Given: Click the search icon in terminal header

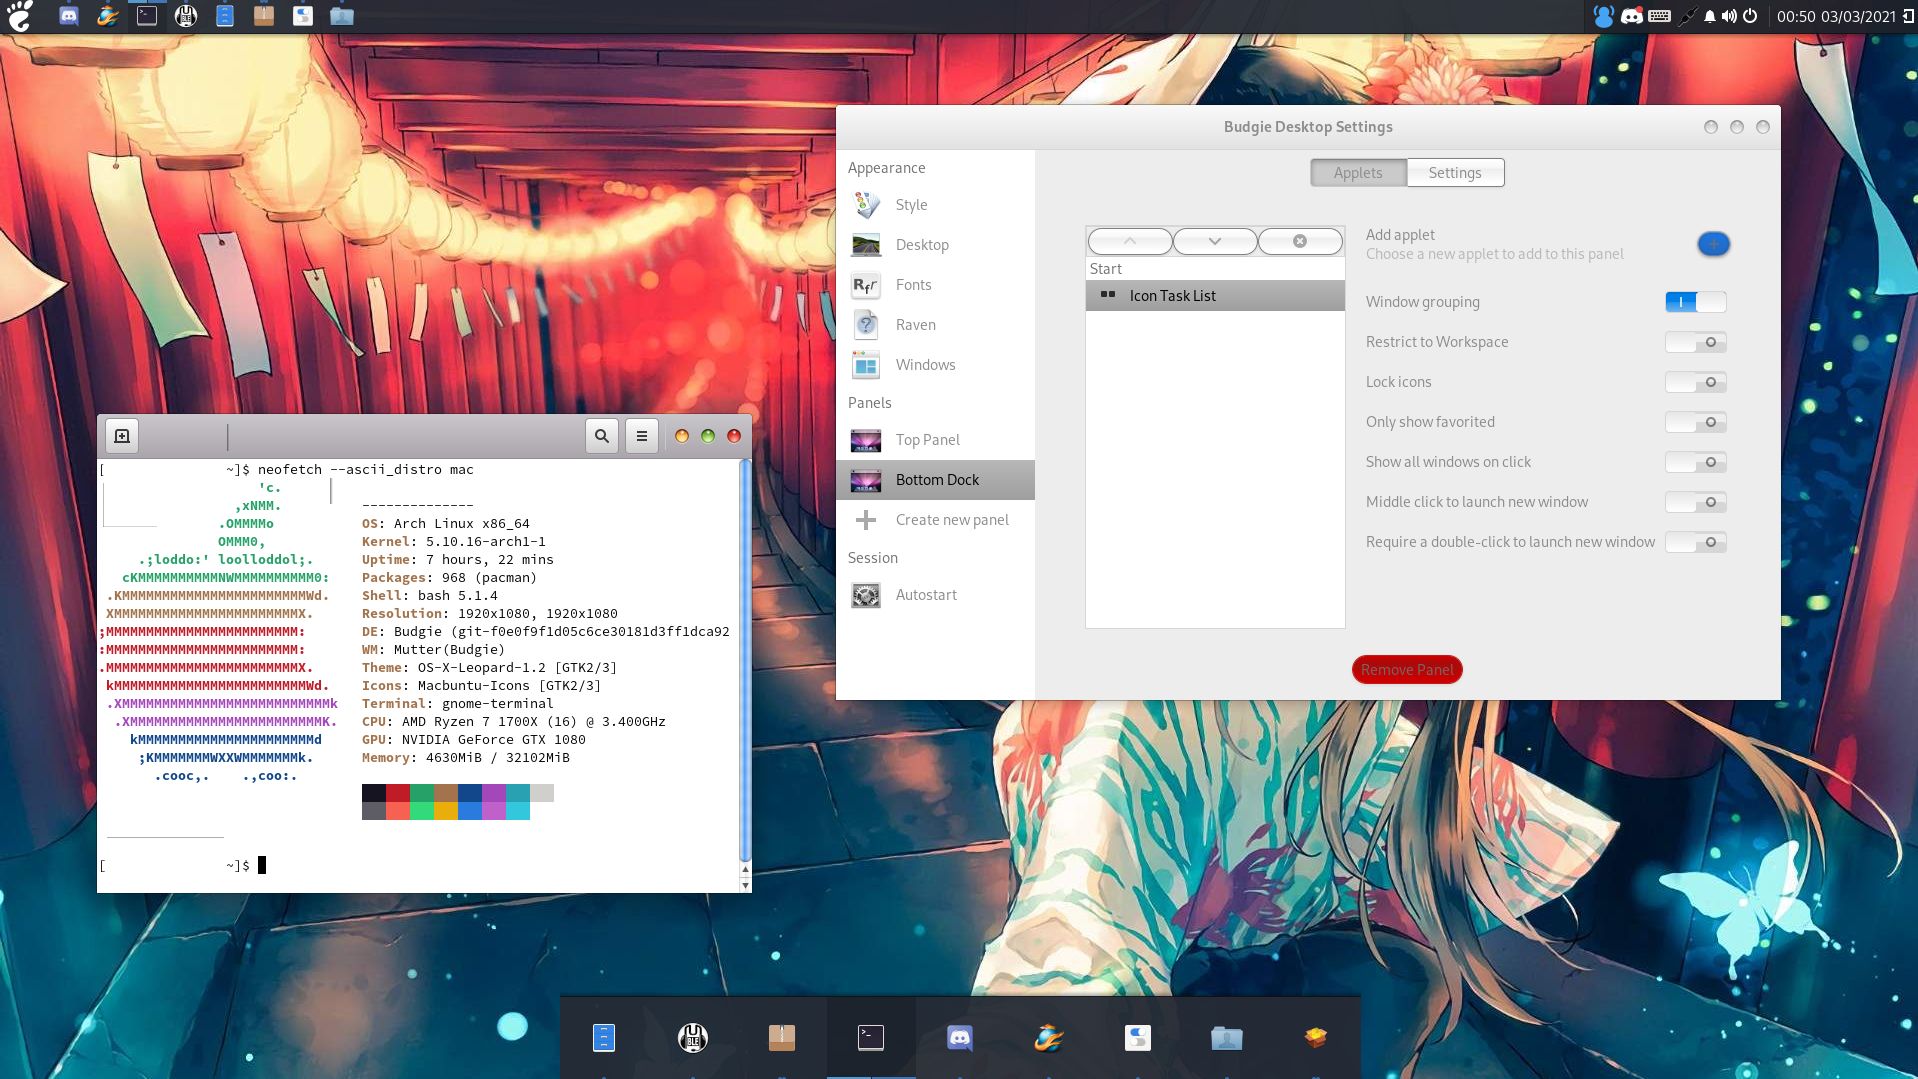Looking at the screenshot, I should [x=602, y=436].
